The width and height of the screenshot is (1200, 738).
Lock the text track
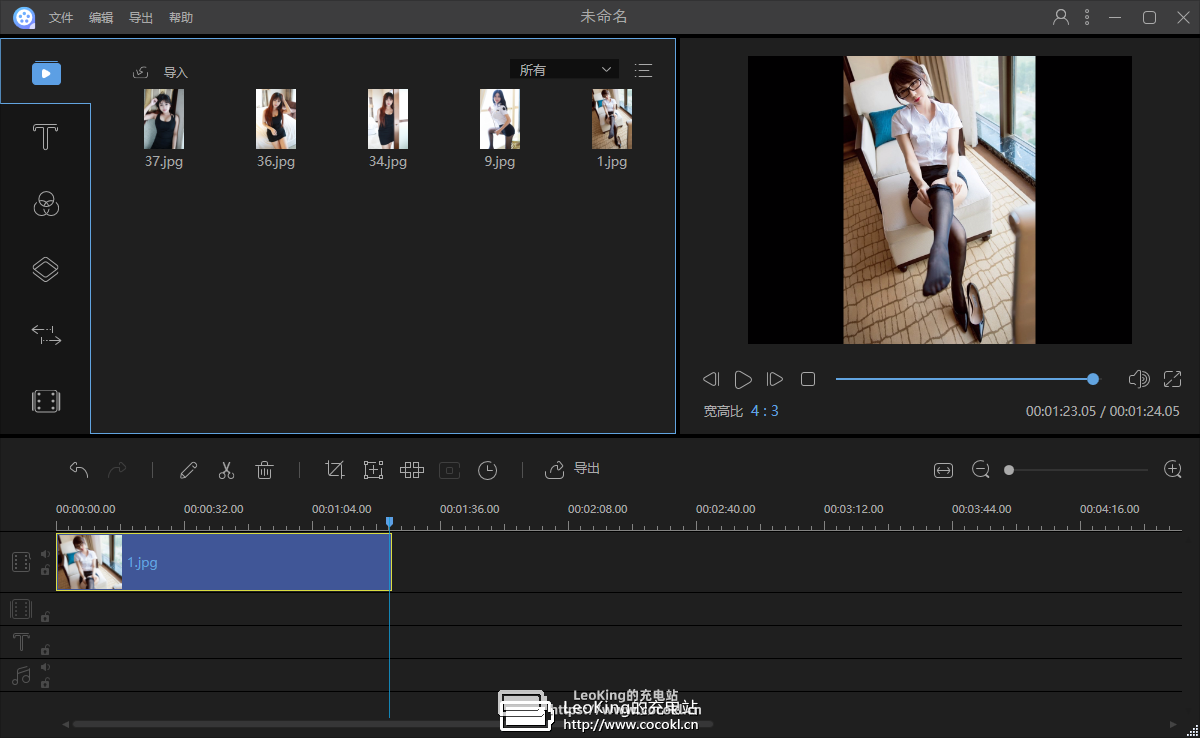point(45,650)
